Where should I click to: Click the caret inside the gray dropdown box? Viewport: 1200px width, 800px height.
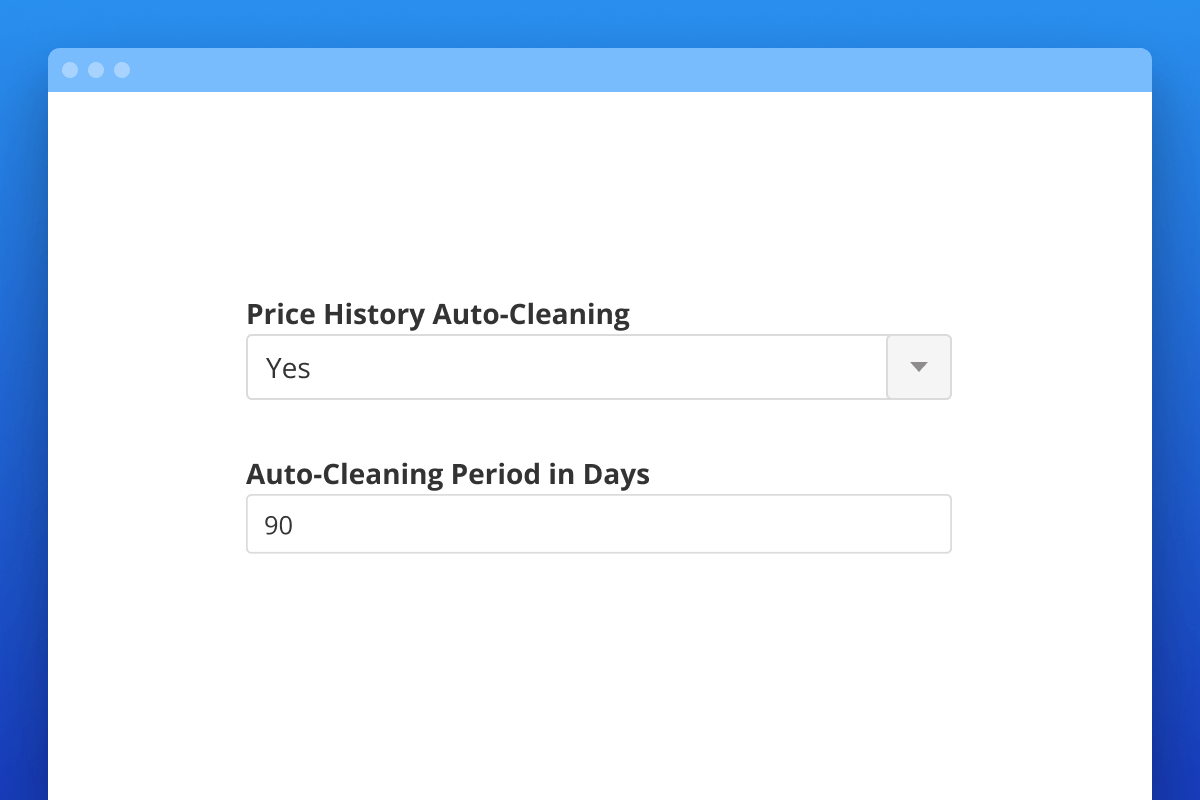918,367
